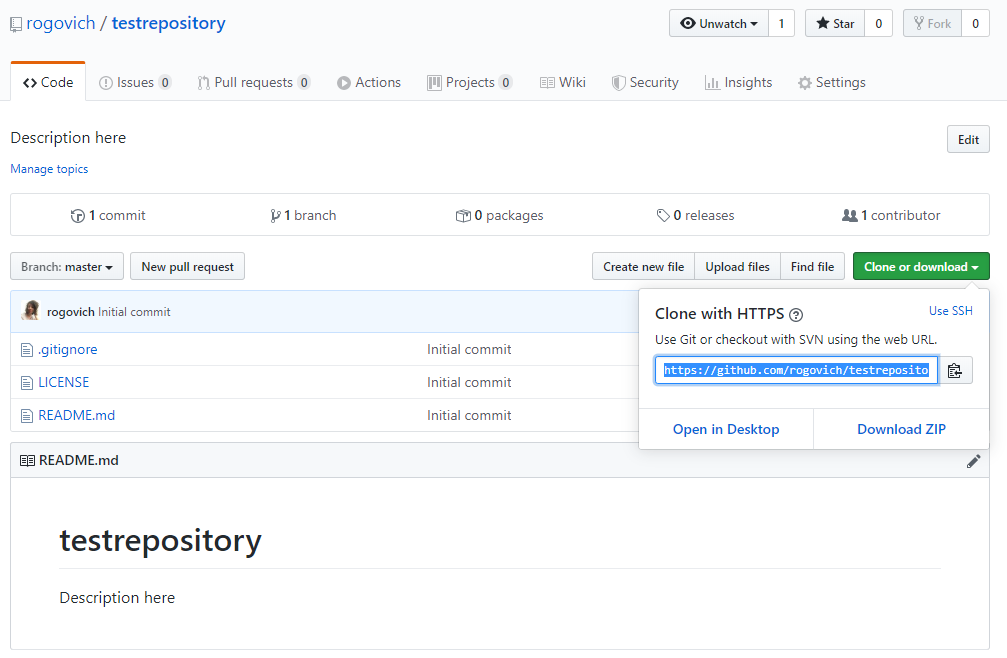Switch to Use SSH link
The image size is (1007, 658).
click(950, 311)
